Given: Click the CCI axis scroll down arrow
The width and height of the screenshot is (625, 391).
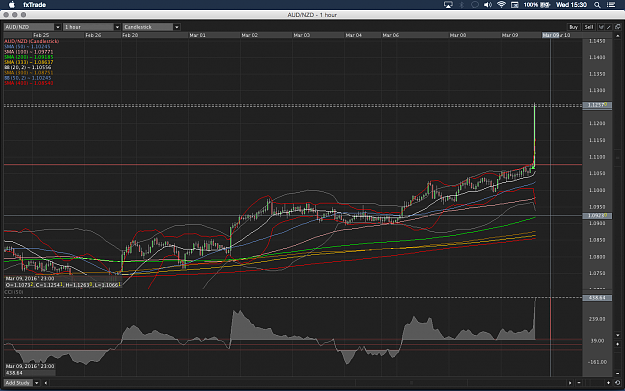Looking at the screenshot, I should (618, 335).
